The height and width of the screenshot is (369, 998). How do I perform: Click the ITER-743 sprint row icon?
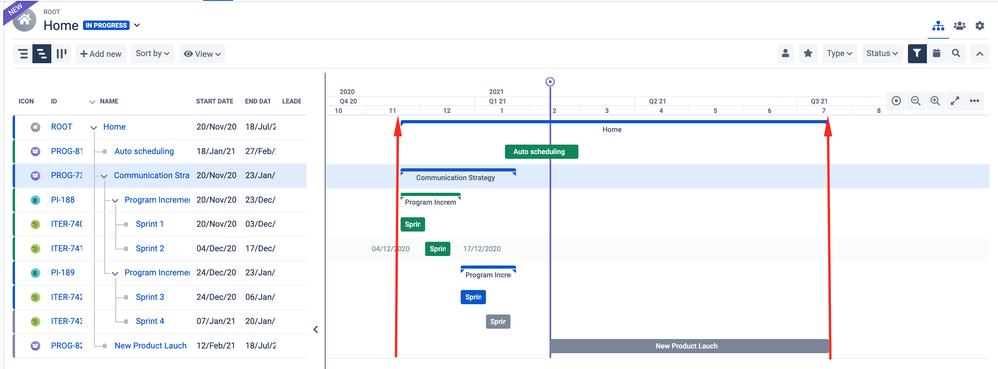(x=36, y=321)
